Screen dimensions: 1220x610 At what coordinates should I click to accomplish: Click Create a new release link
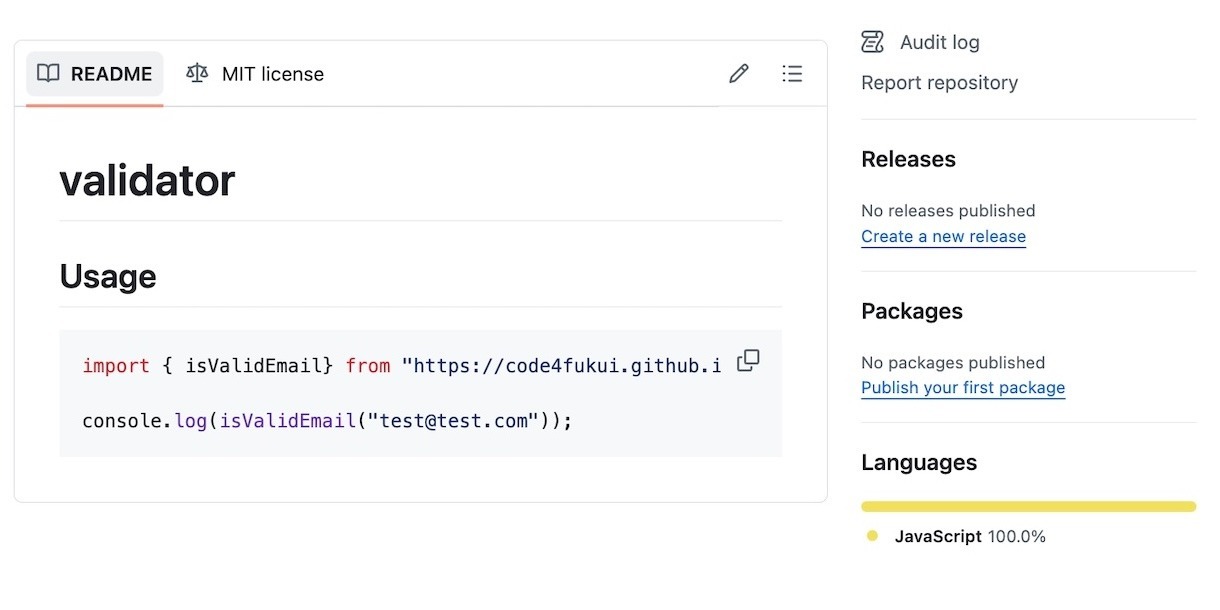tap(943, 237)
